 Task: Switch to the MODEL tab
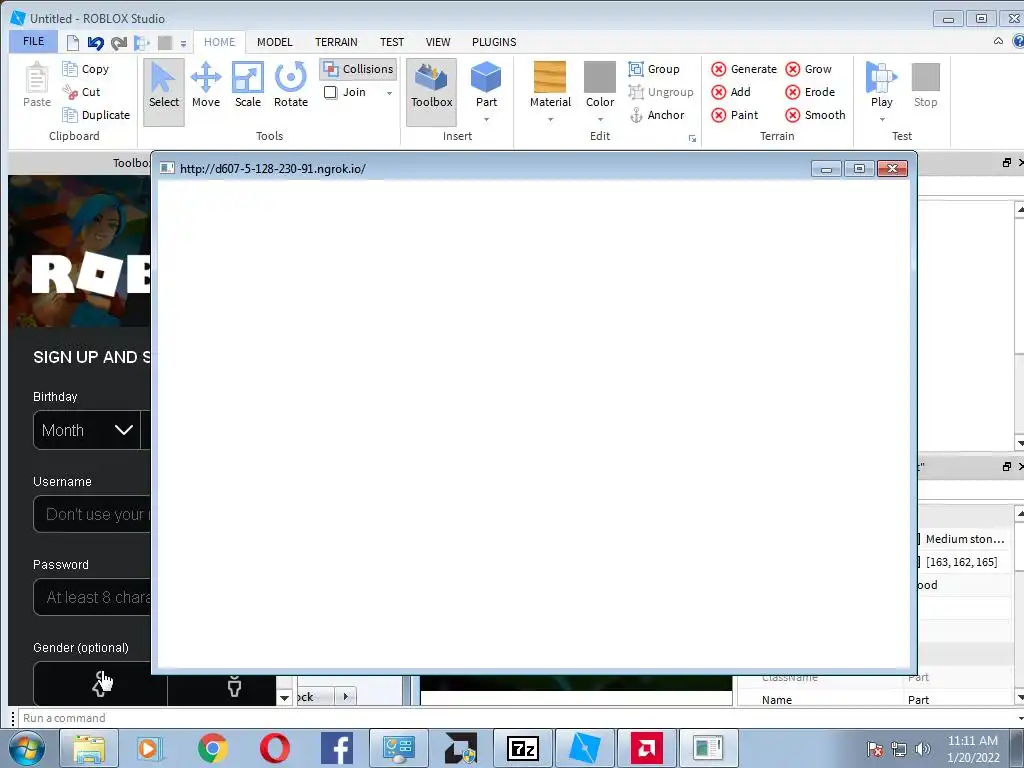click(274, 42)
